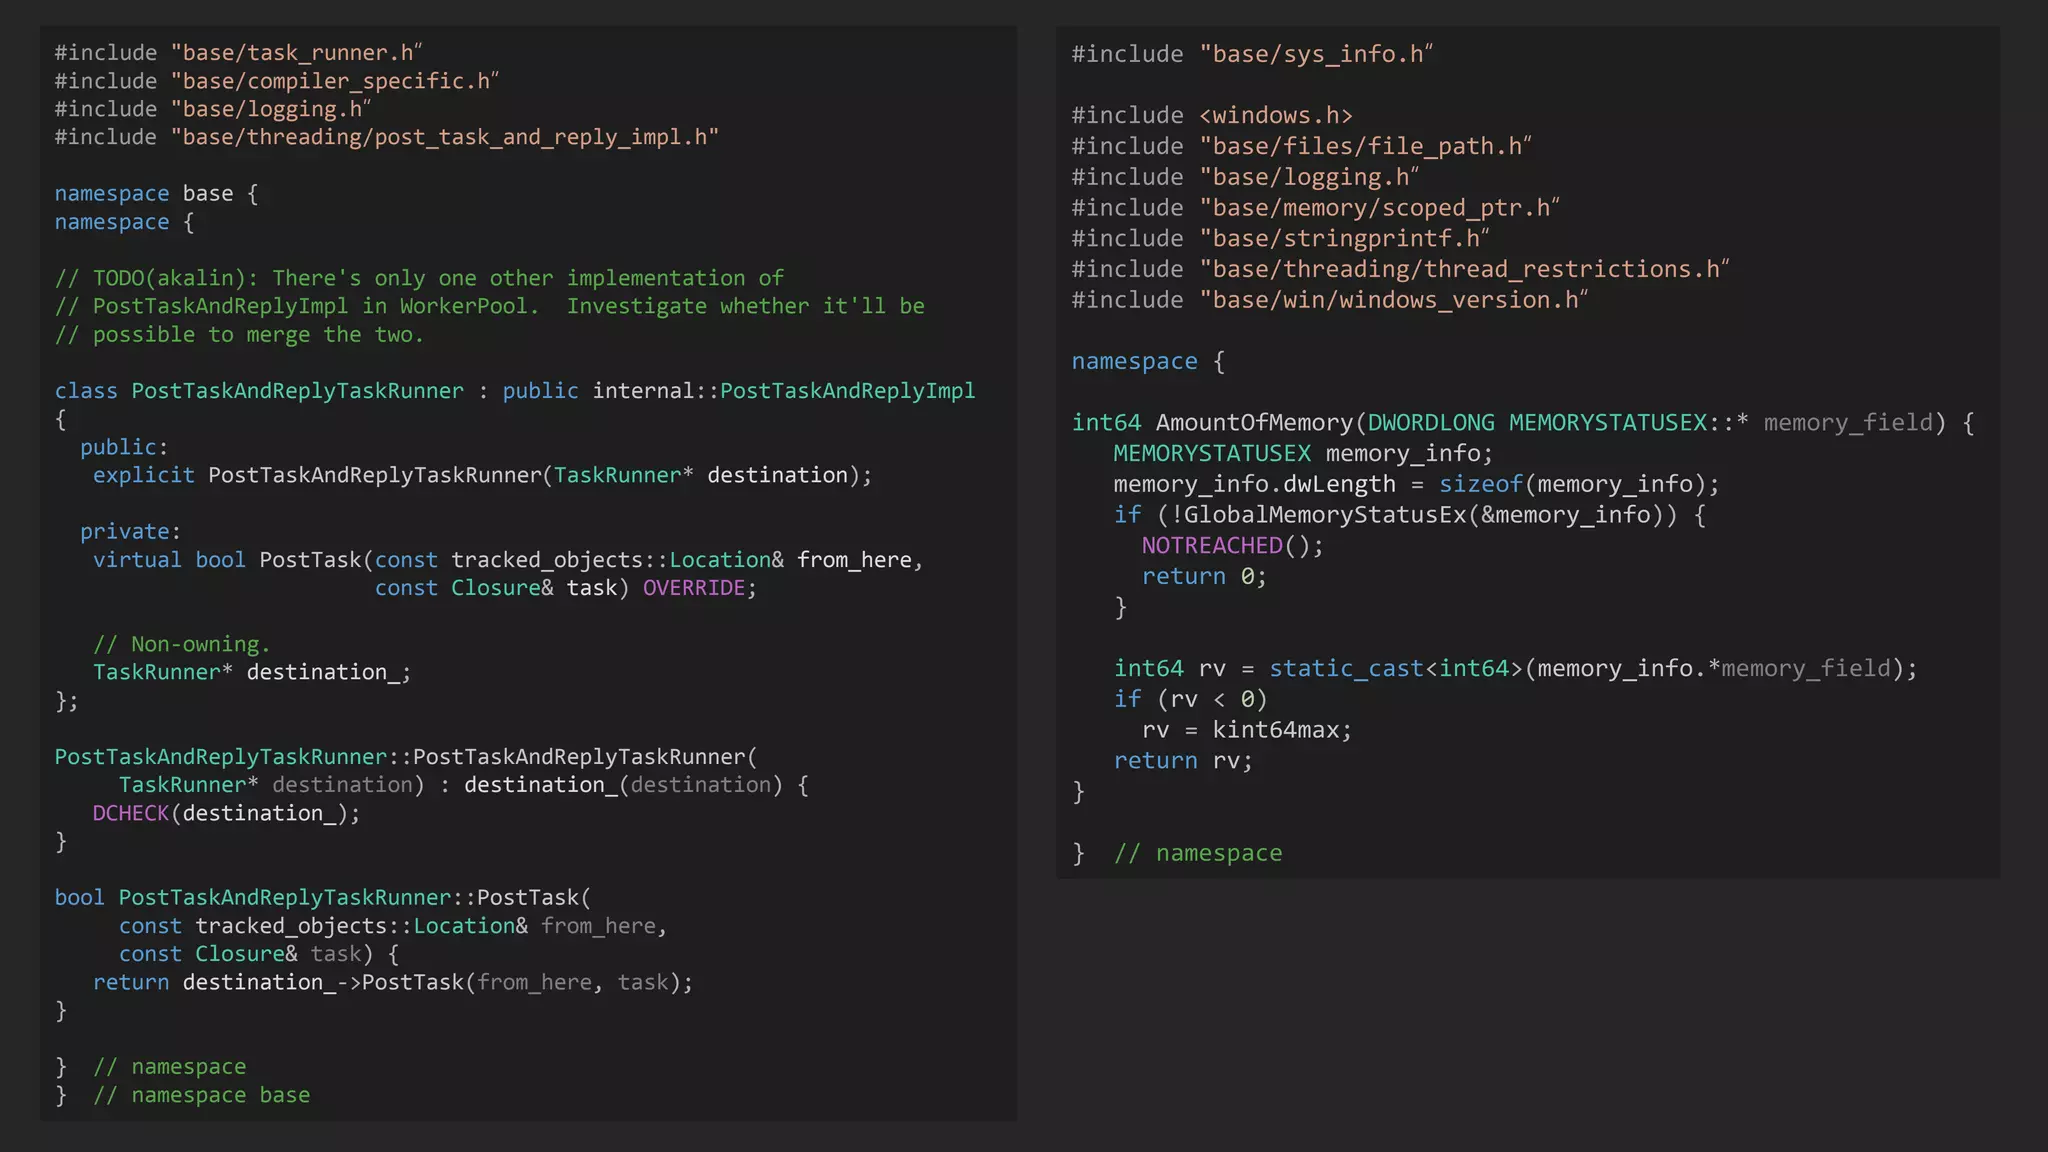The height and width of the screenshot is (1152, 2048).
Task: Click the "TaskRunner* destination_;" member line
Action: coord(252,672)
